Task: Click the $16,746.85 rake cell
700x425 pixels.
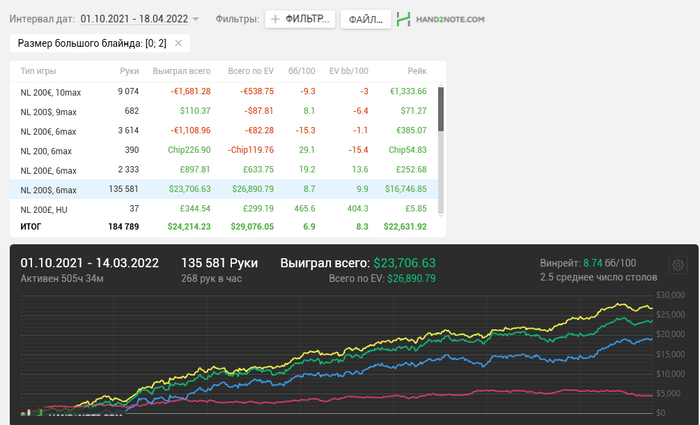Action: pyautogui.click(x=406, y=189)
